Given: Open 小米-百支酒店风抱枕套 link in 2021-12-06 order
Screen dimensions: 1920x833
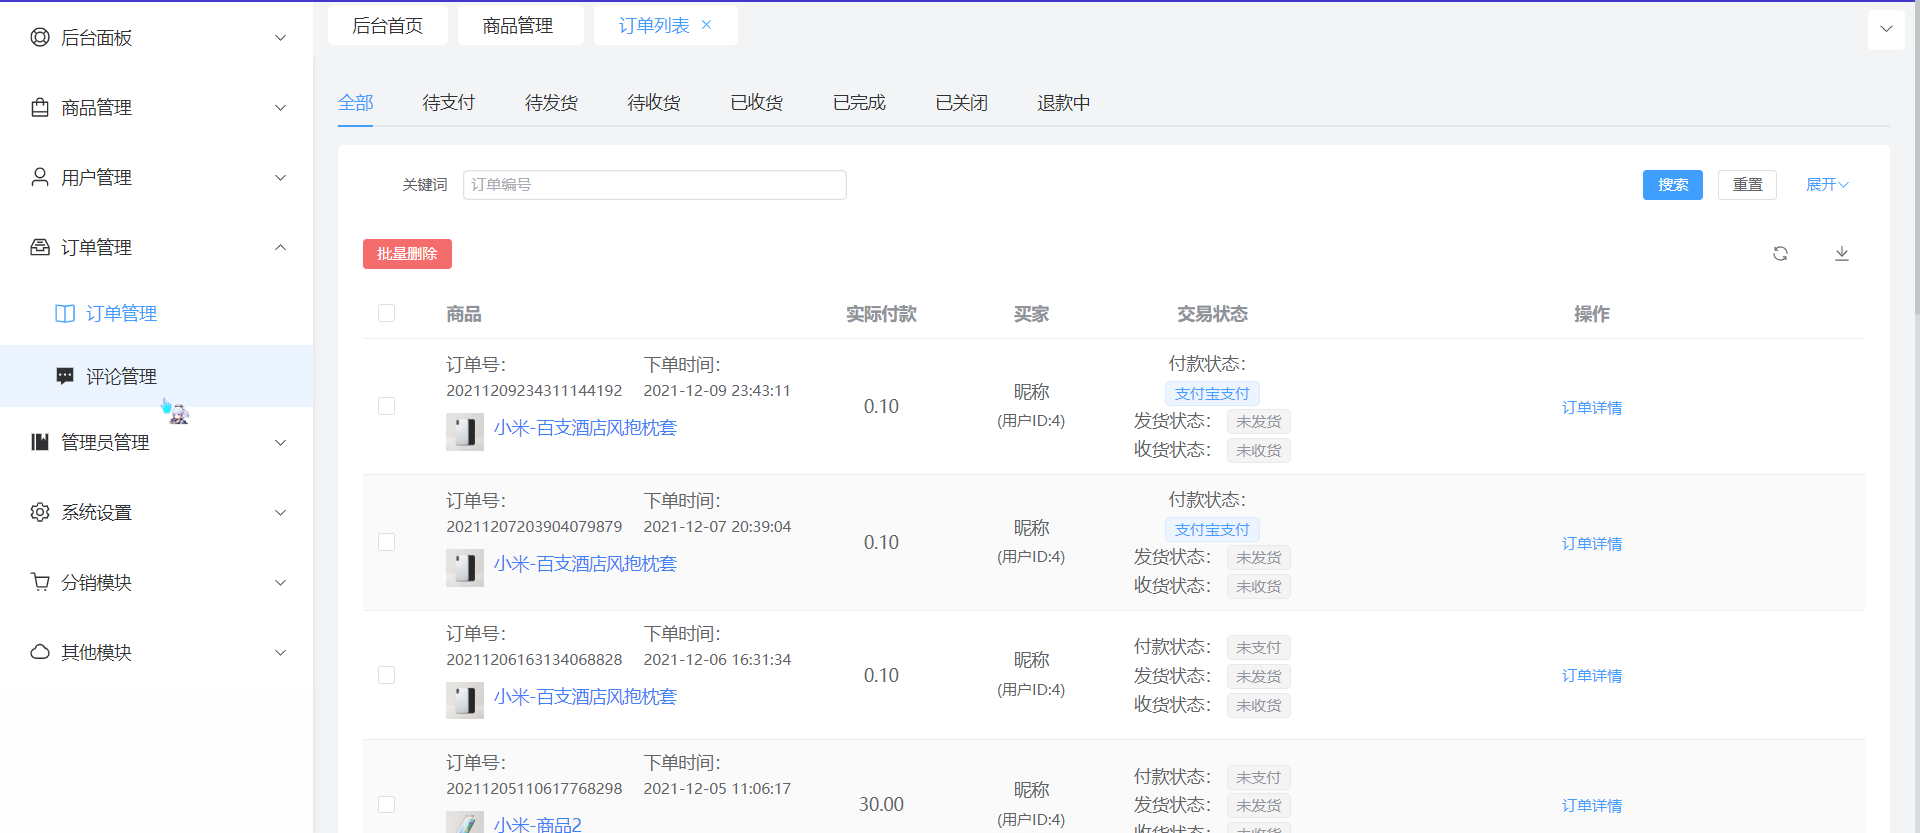Looking at the screenshot, I should [x=585, y=697].
